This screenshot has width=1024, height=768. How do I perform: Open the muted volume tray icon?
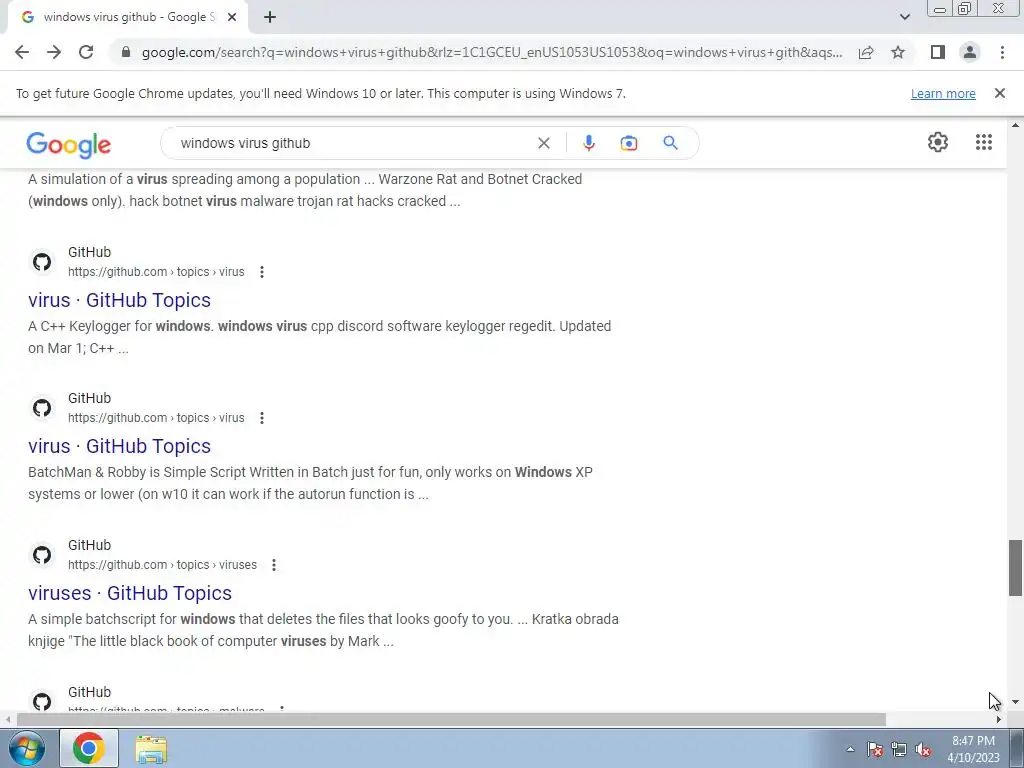click(x=923, y=749)
